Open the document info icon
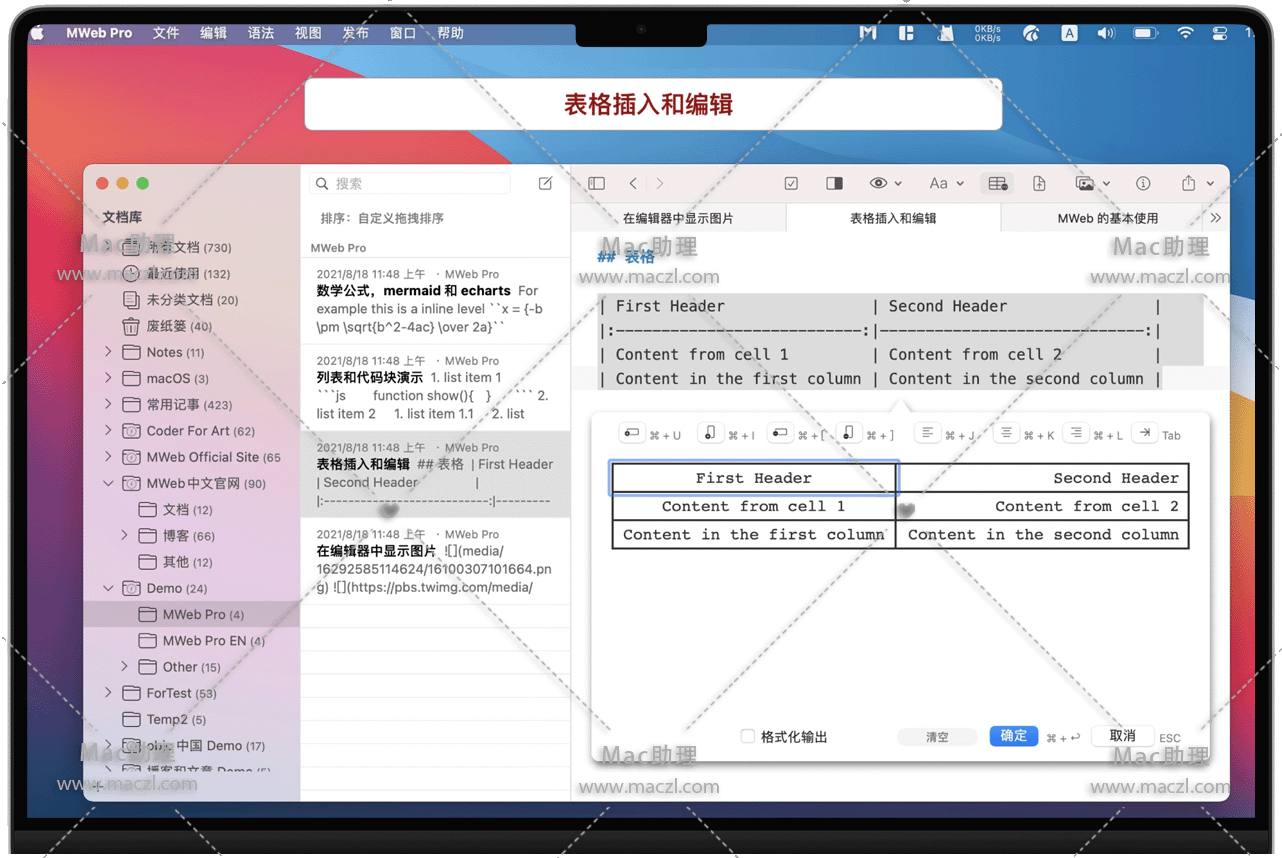 (x=1143, y=184)
